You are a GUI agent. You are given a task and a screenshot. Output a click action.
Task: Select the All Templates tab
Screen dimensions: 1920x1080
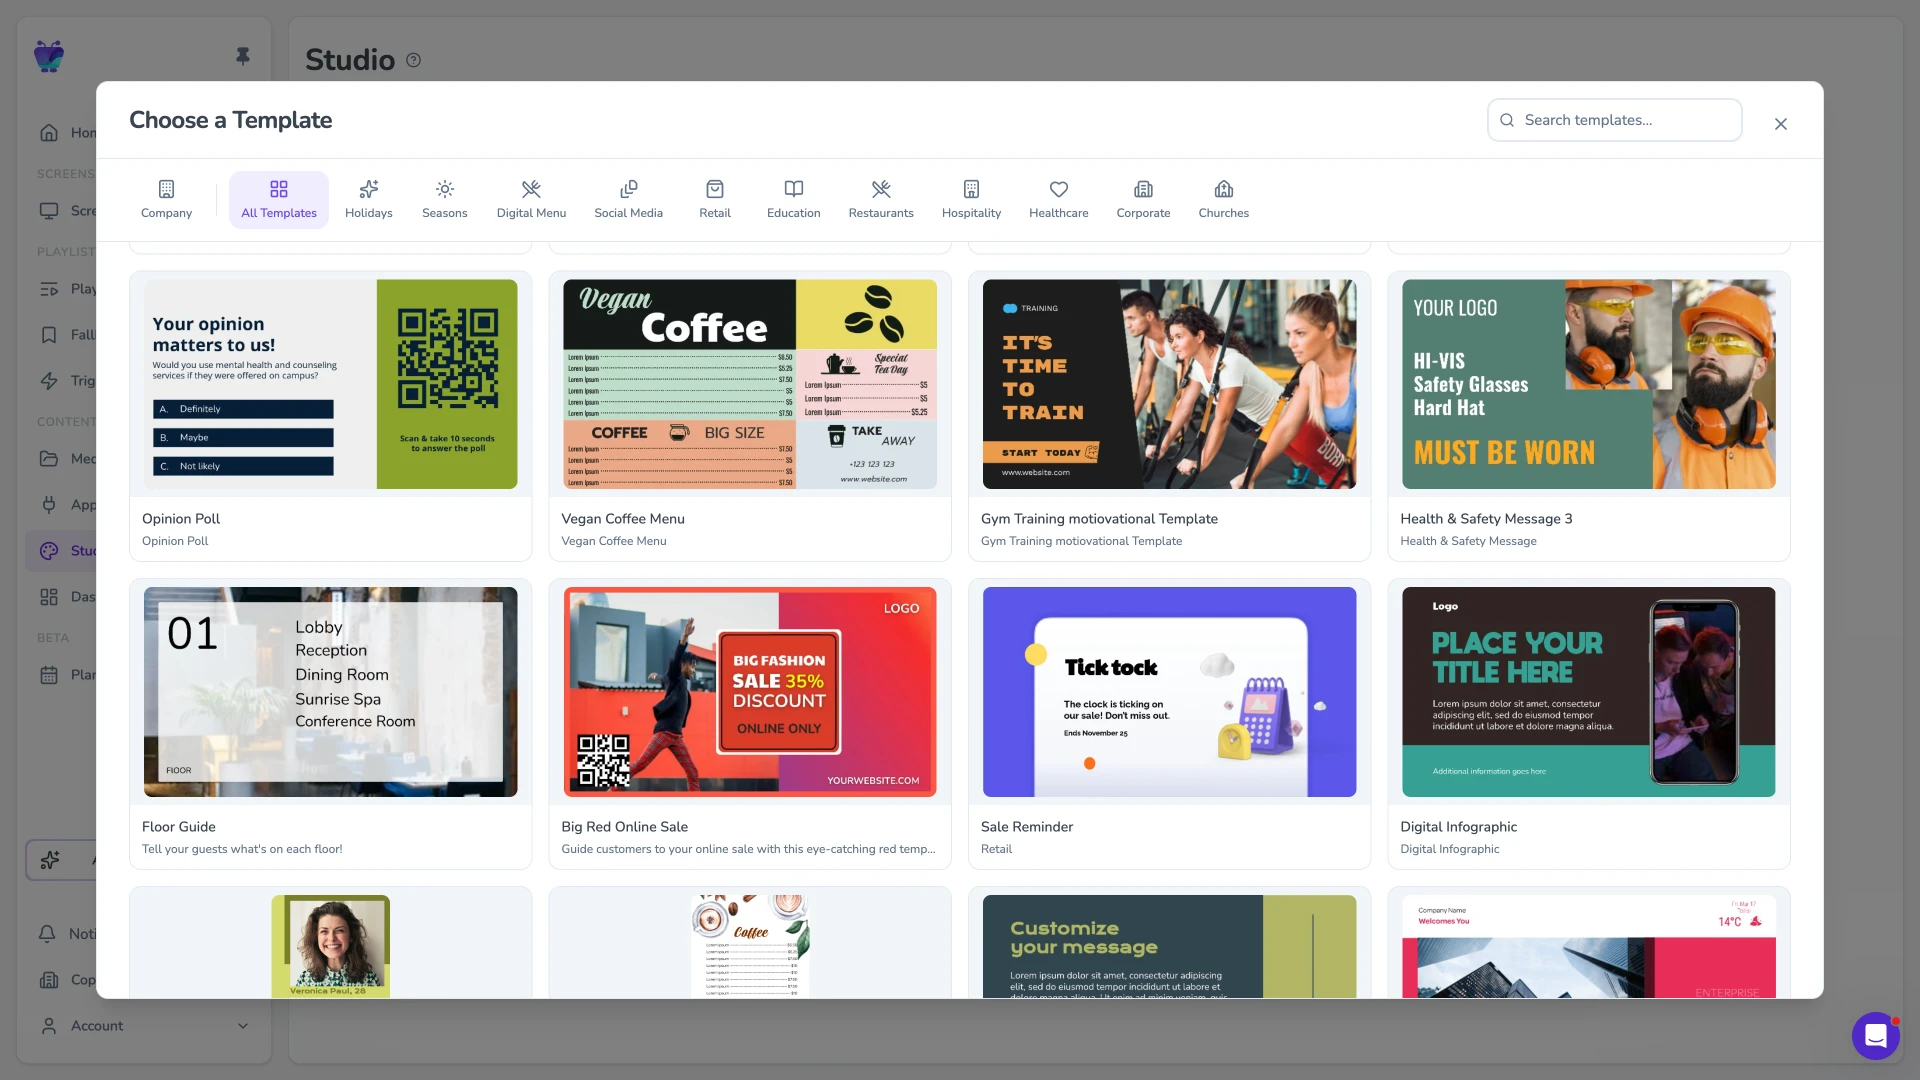point(279,199)
